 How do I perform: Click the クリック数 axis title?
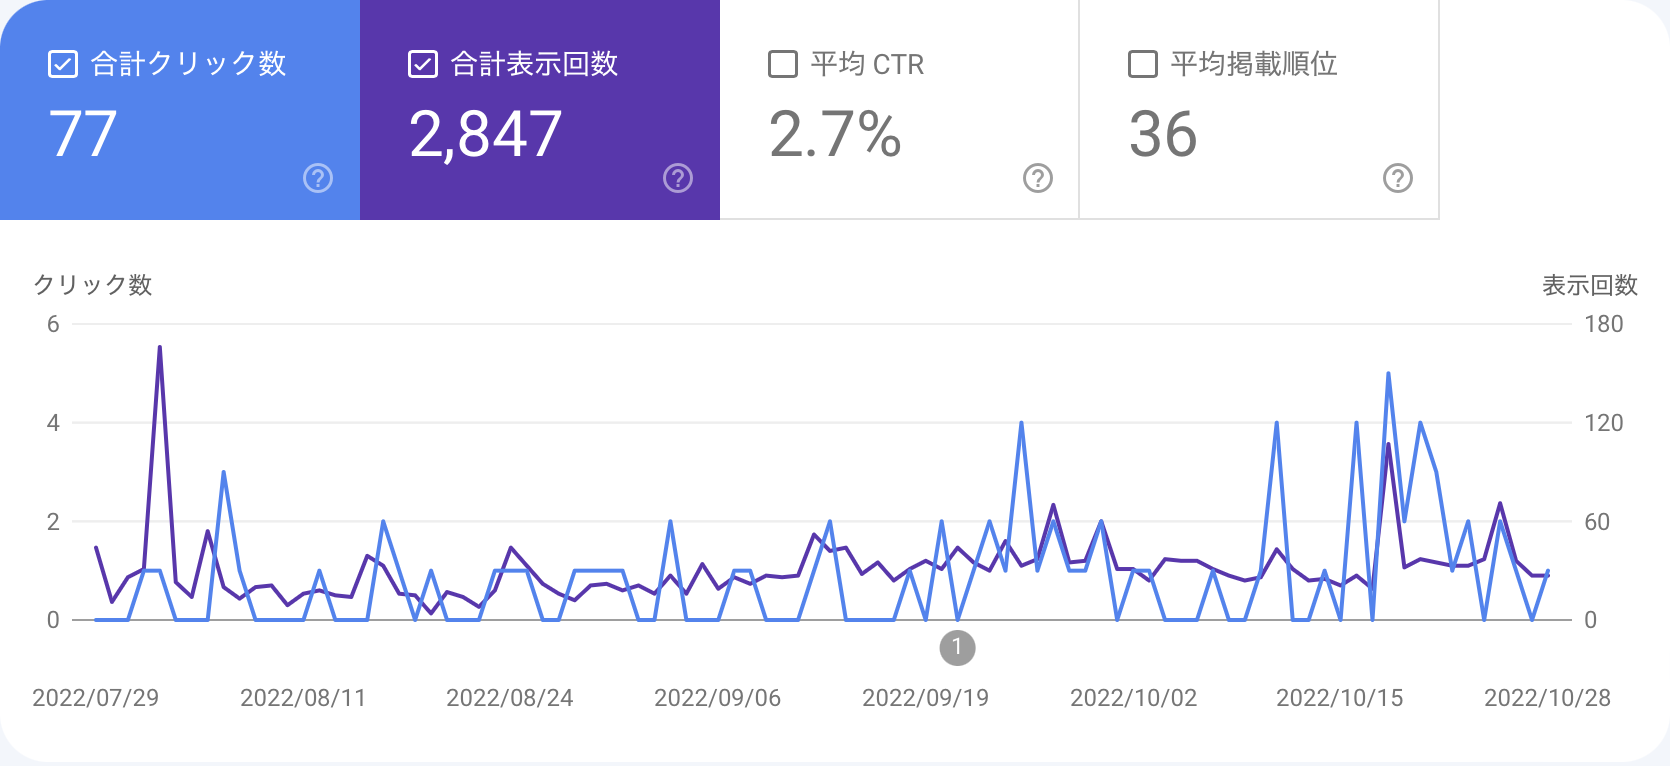[93, 285]
